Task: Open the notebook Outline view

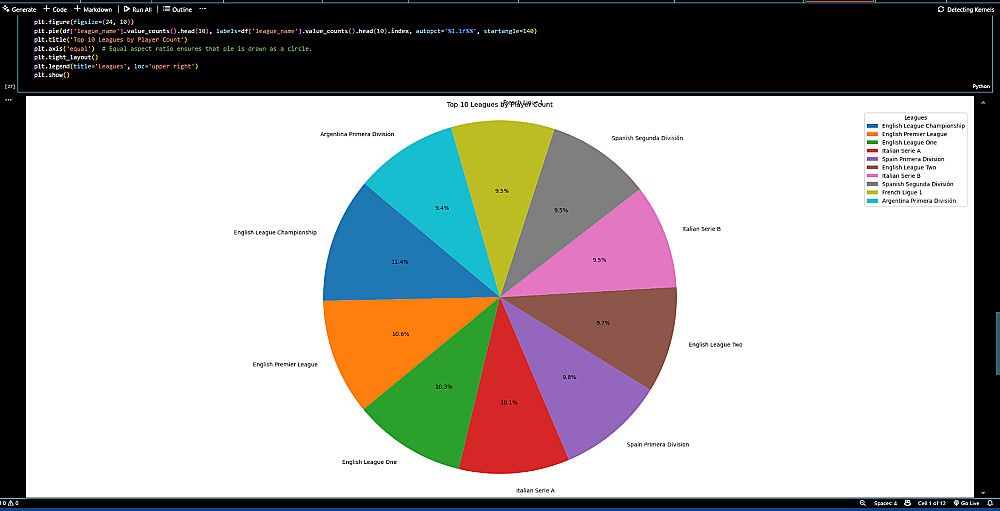Action: [x=177, y=10]
